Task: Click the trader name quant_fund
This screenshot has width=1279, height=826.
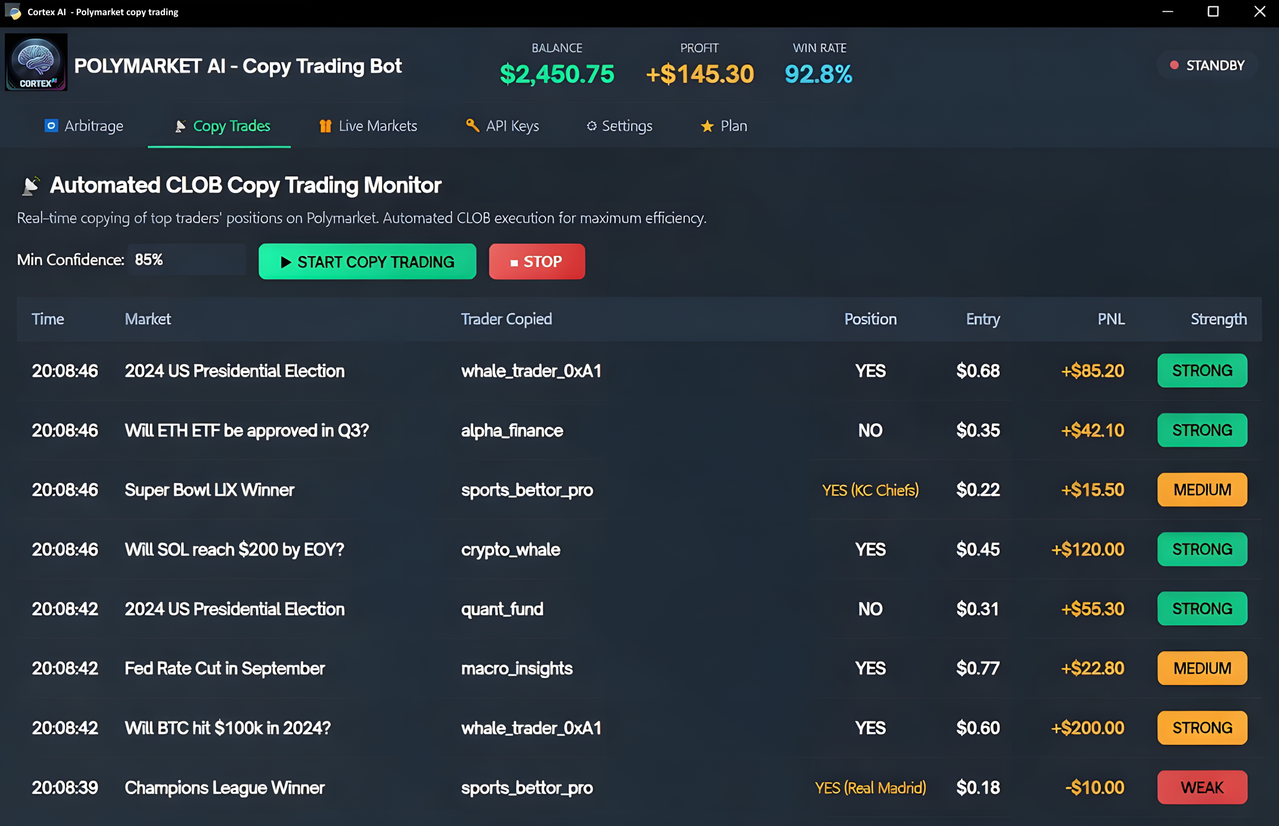Action: coord(502,609)
